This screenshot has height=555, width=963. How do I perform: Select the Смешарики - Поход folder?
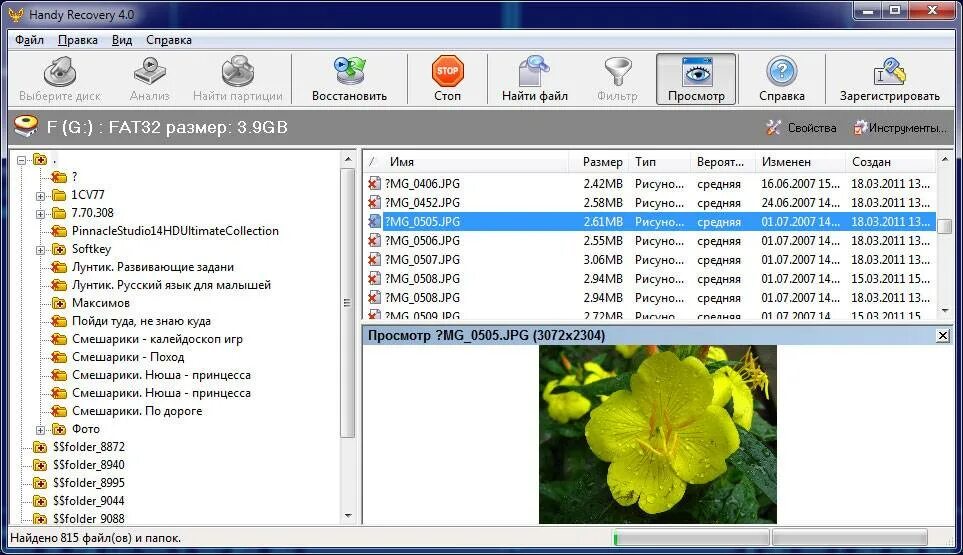click(x=128, y=357)
